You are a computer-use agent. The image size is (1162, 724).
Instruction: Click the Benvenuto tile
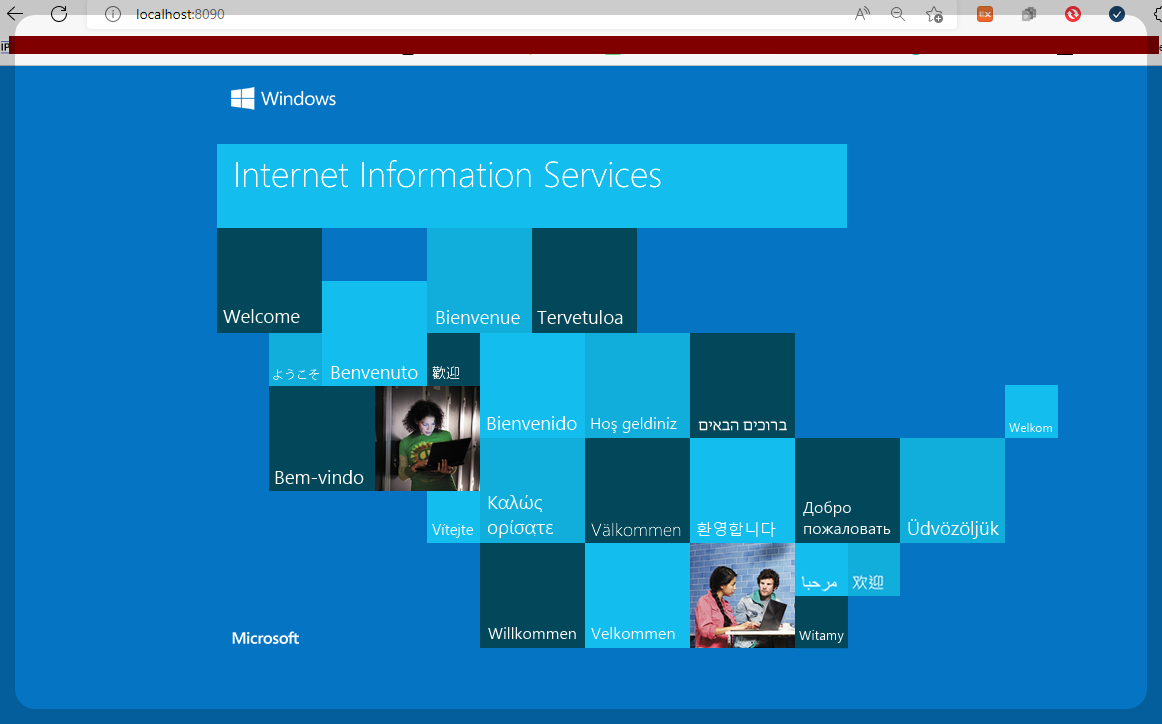(374, 333)
